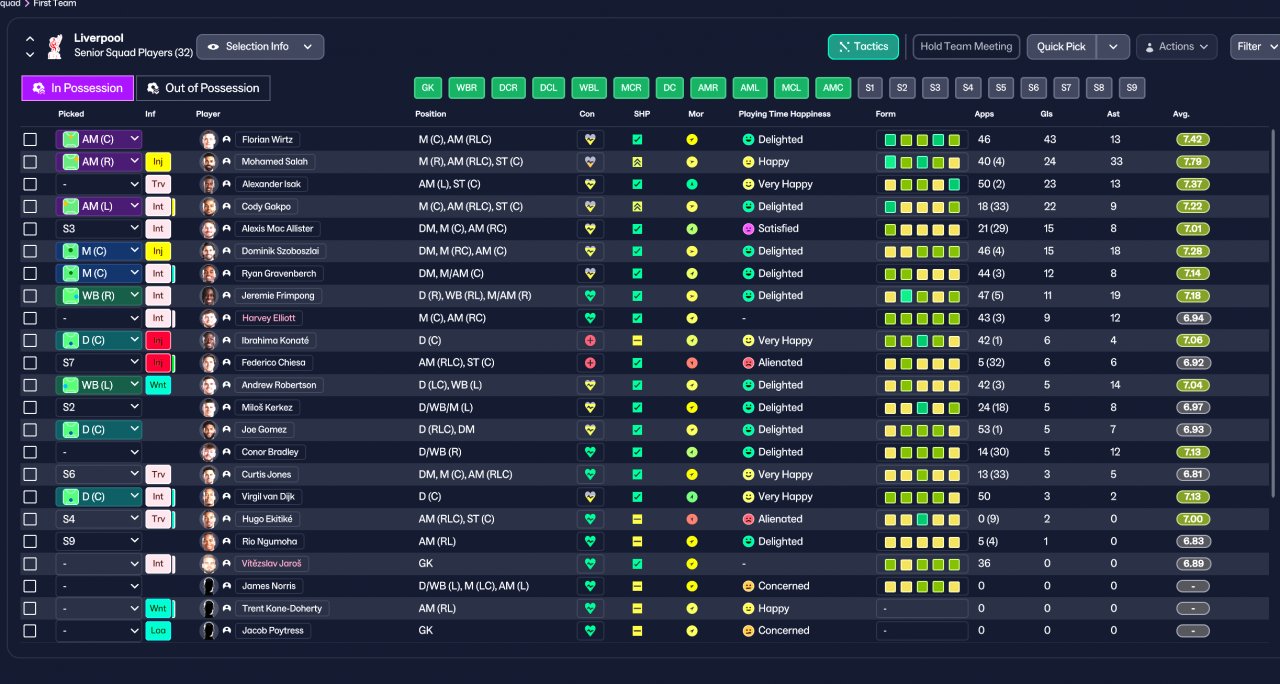The image size is (1280, 684).
Task: Click Hugo Ekitiké's yellow sharpness icon
Action: click(637, 519)
